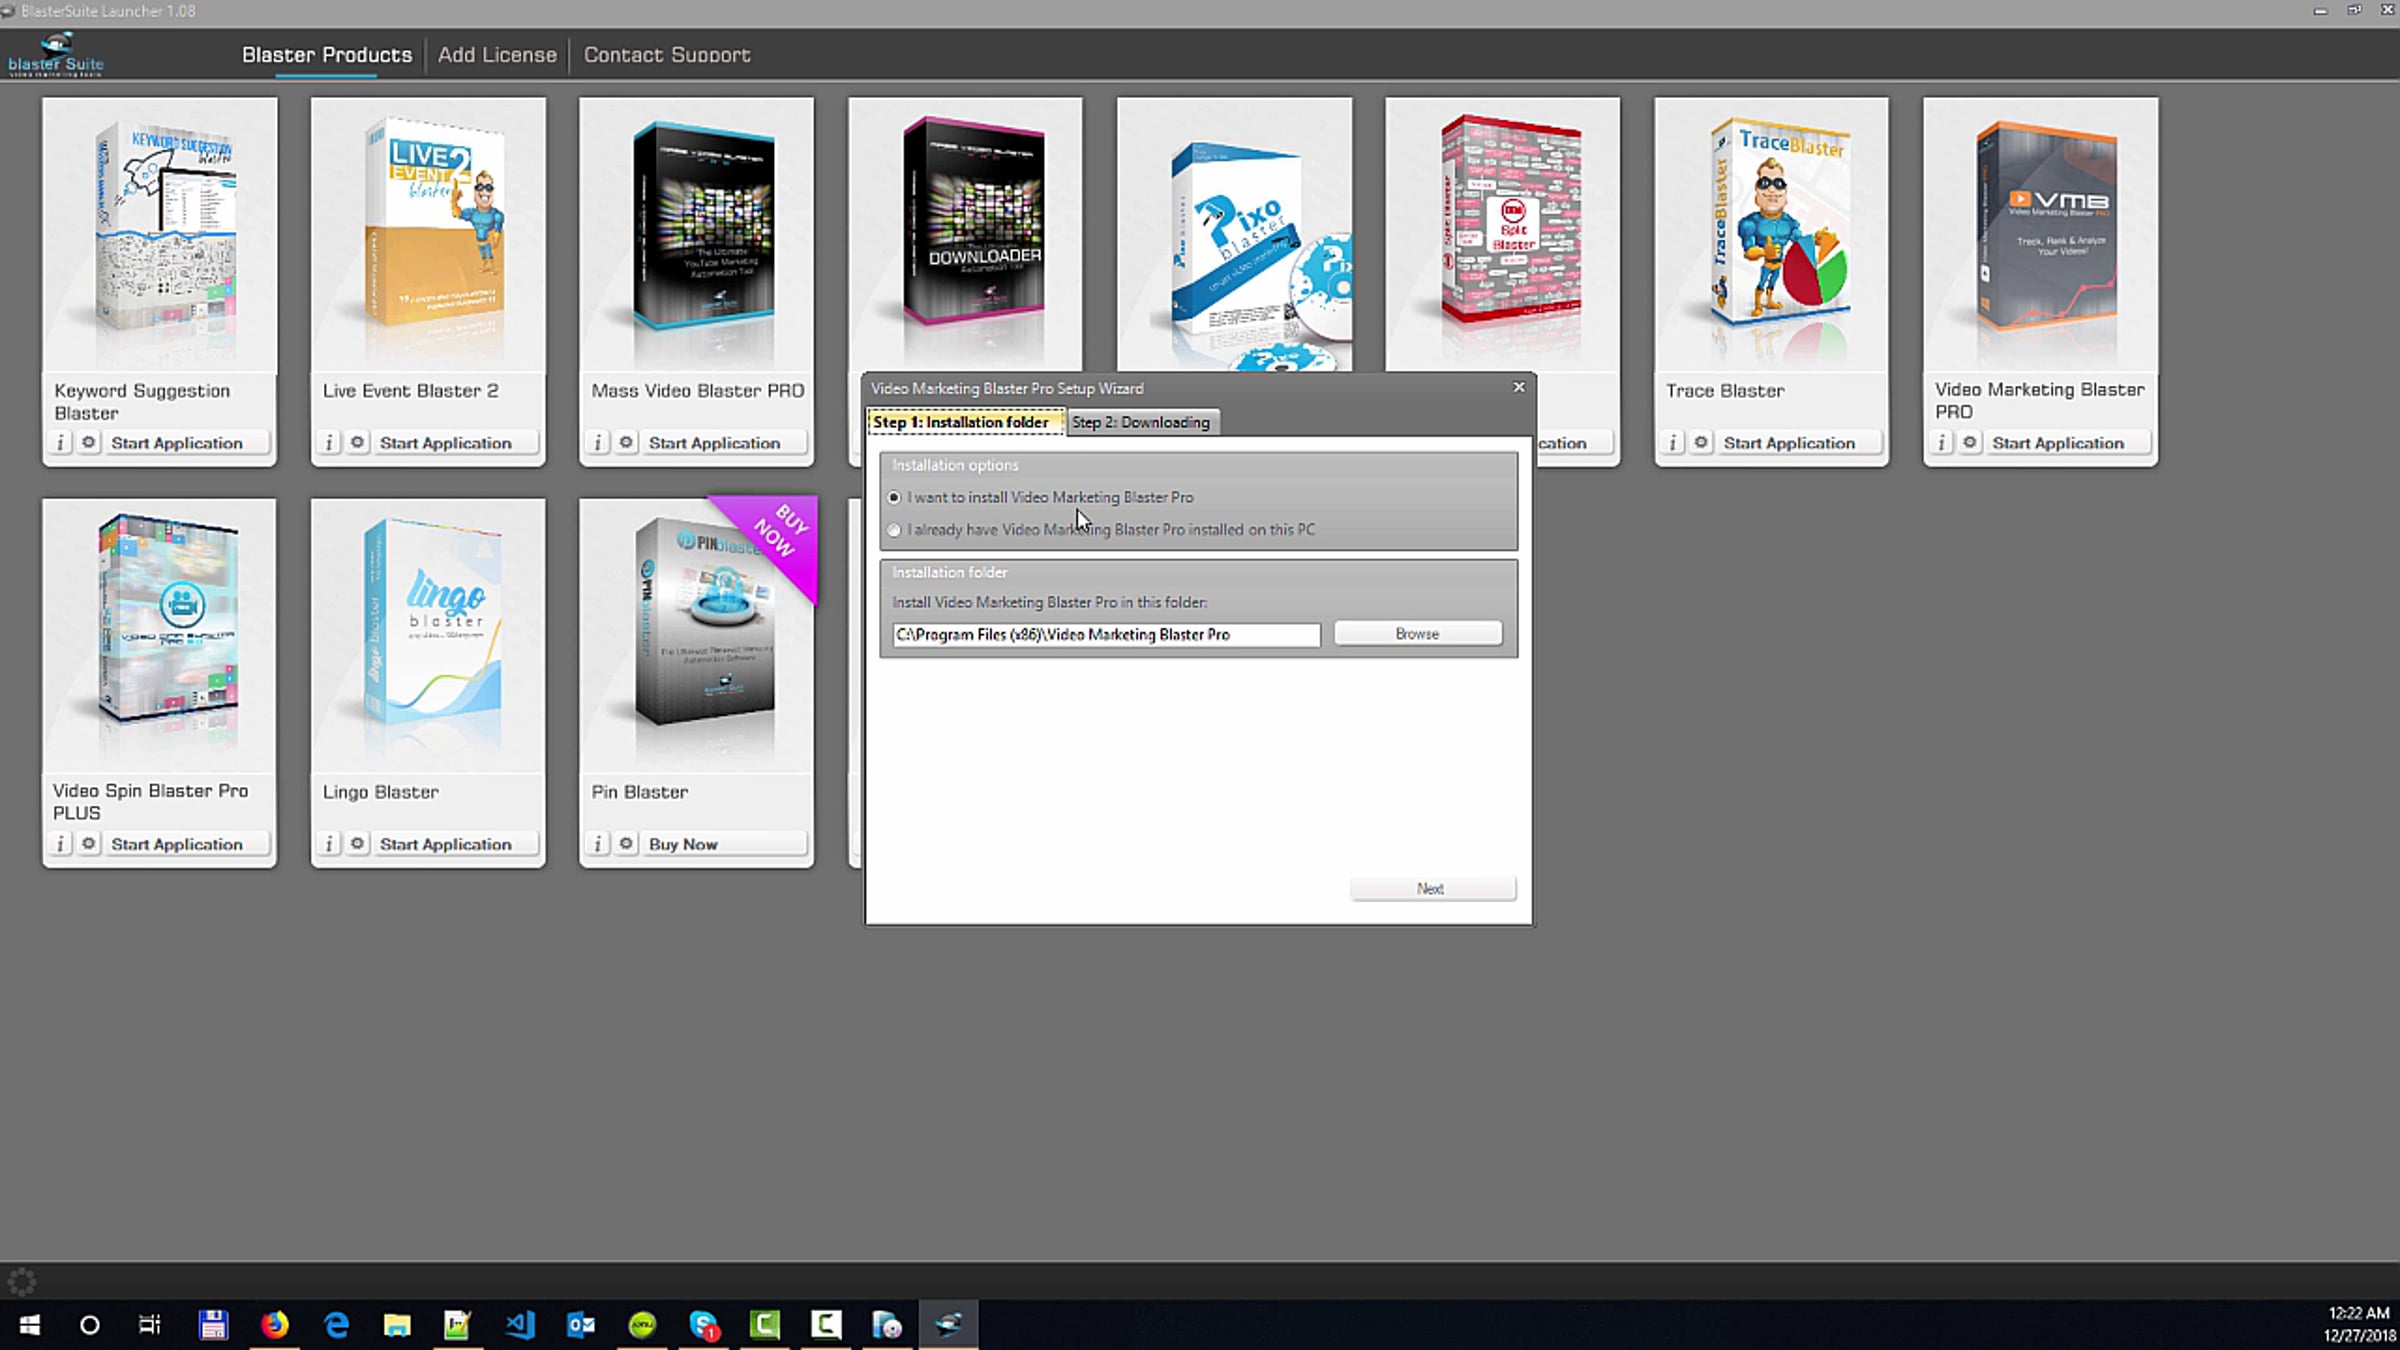2400x1350 pixels.
Task: Open File Explorer from the taskbar
Action: click(397, 1325)
